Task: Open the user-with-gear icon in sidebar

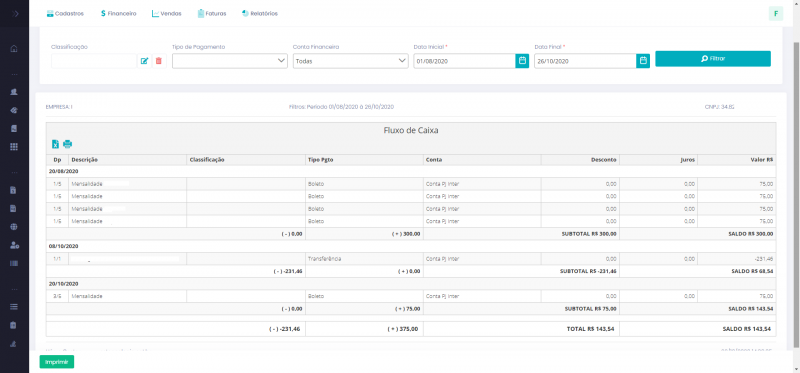Action: click(x=14, y=245)
